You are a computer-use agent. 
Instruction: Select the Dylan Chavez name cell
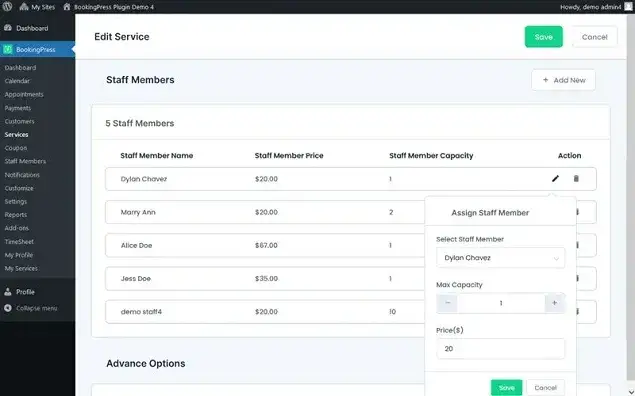[x=144, y=179]
